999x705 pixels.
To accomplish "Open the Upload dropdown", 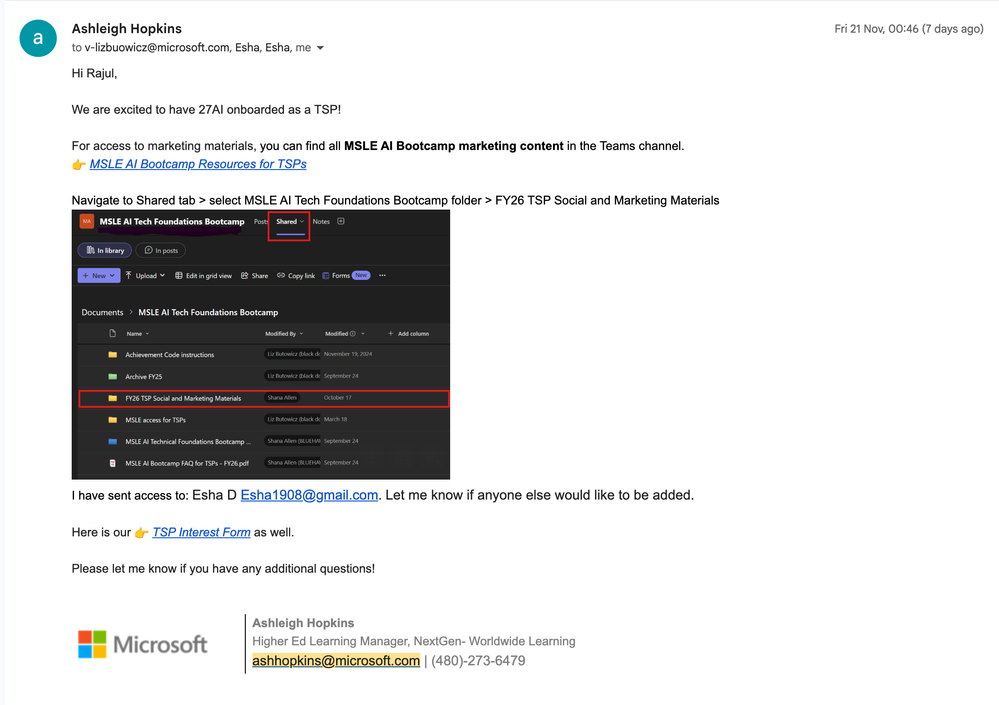I will tap(145, 276).
